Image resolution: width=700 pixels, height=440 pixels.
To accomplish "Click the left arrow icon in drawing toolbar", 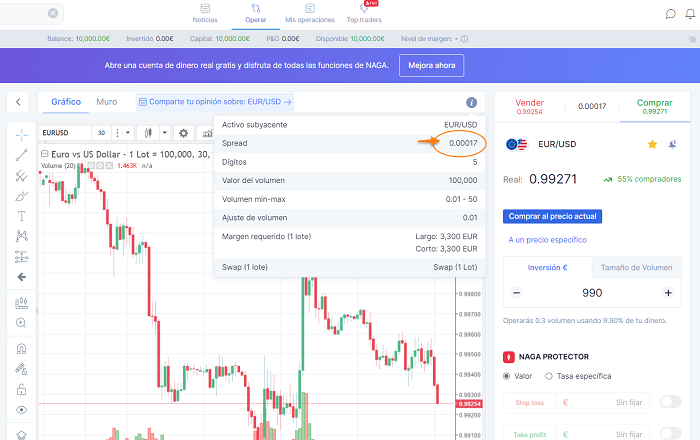I will (21, 277).
